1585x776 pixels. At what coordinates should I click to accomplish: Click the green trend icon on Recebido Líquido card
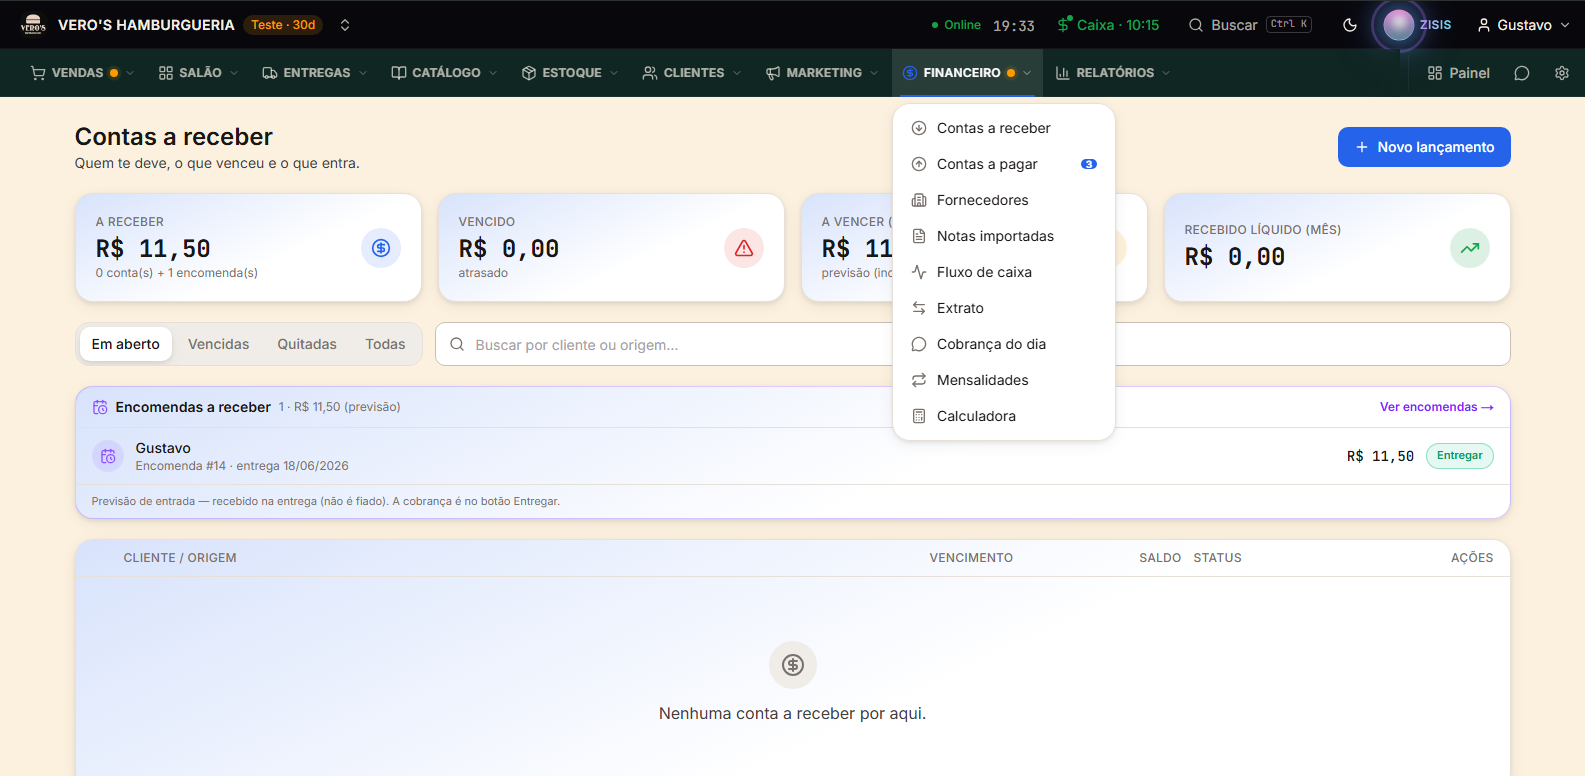[x=1470, y=248]
